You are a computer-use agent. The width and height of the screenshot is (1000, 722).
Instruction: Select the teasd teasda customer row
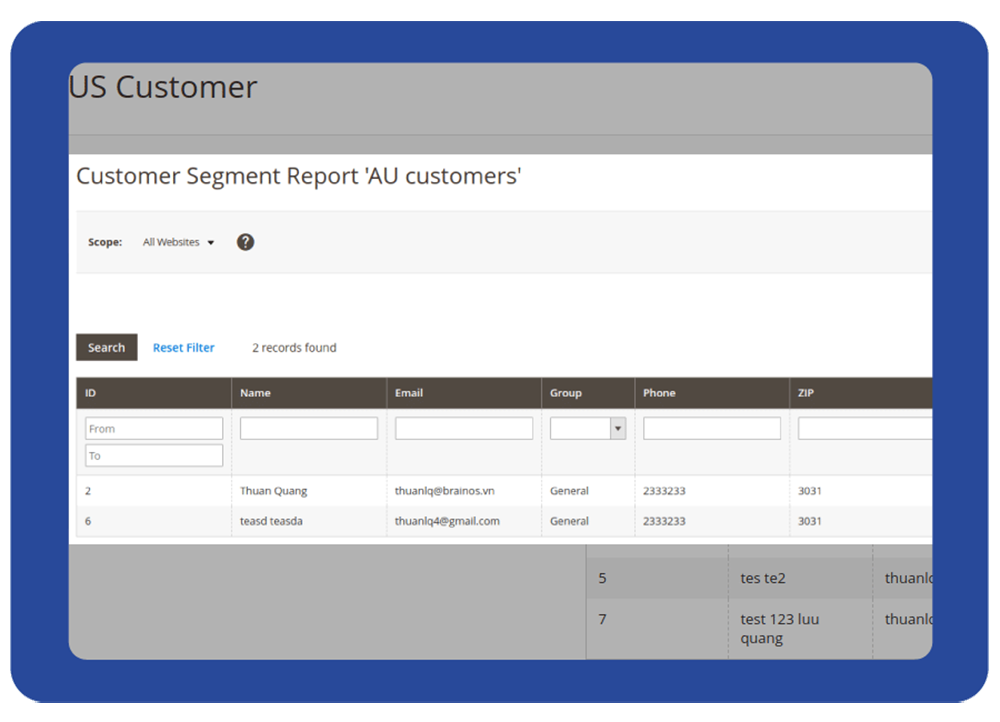click(x=274, y=521)
